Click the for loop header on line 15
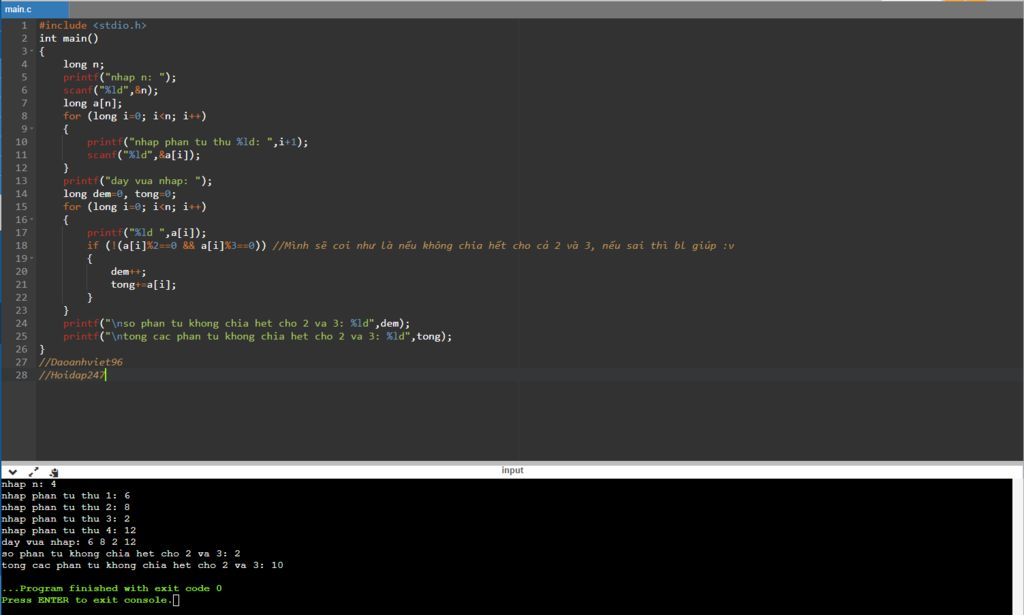 point(135,207)
